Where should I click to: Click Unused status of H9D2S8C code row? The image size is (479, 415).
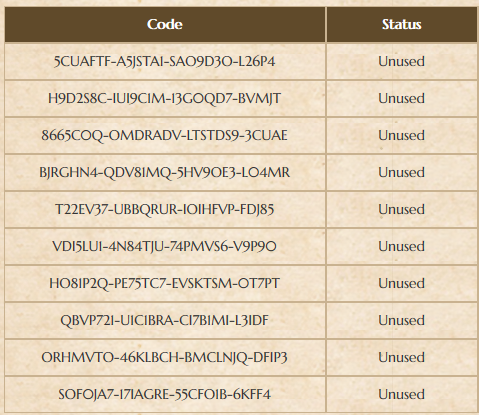[x=402, y=99]
